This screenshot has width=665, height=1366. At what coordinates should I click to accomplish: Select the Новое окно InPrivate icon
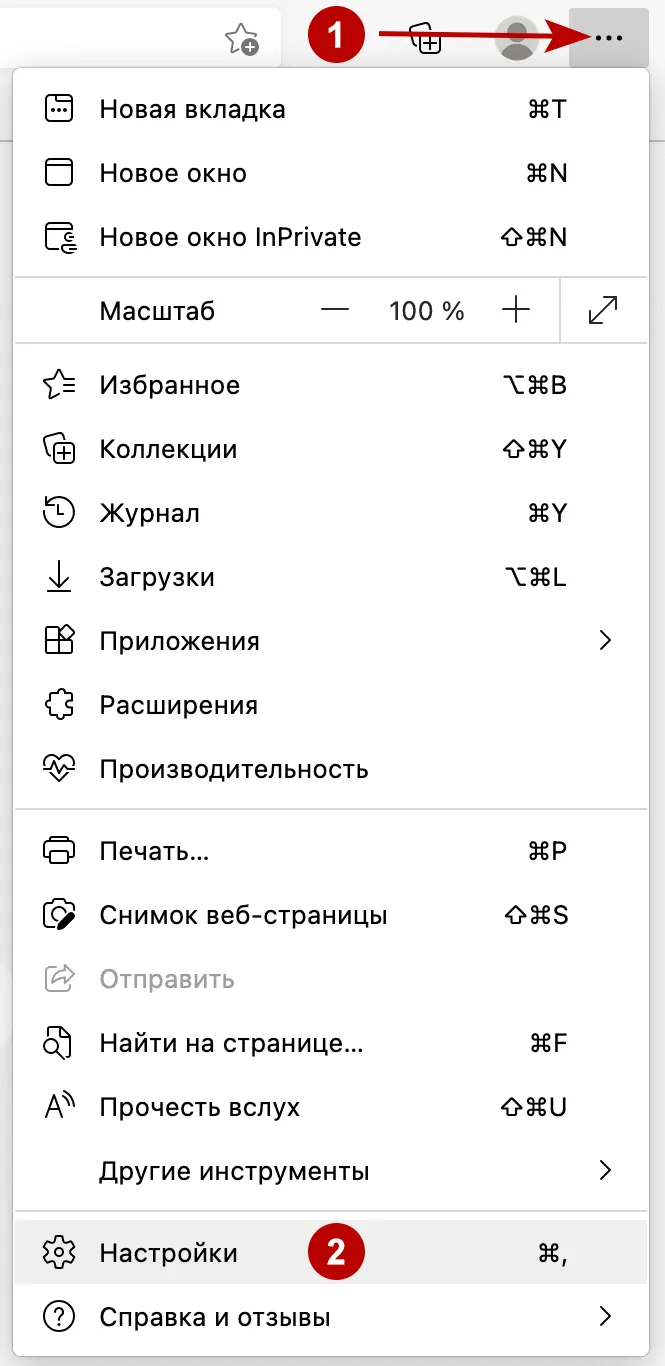point(60,237)
